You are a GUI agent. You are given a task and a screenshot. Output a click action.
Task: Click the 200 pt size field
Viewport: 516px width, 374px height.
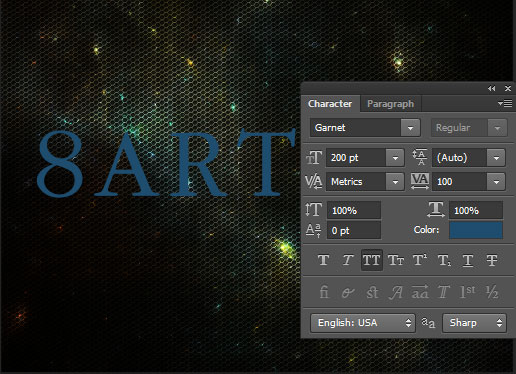click(x=356, y=157)
